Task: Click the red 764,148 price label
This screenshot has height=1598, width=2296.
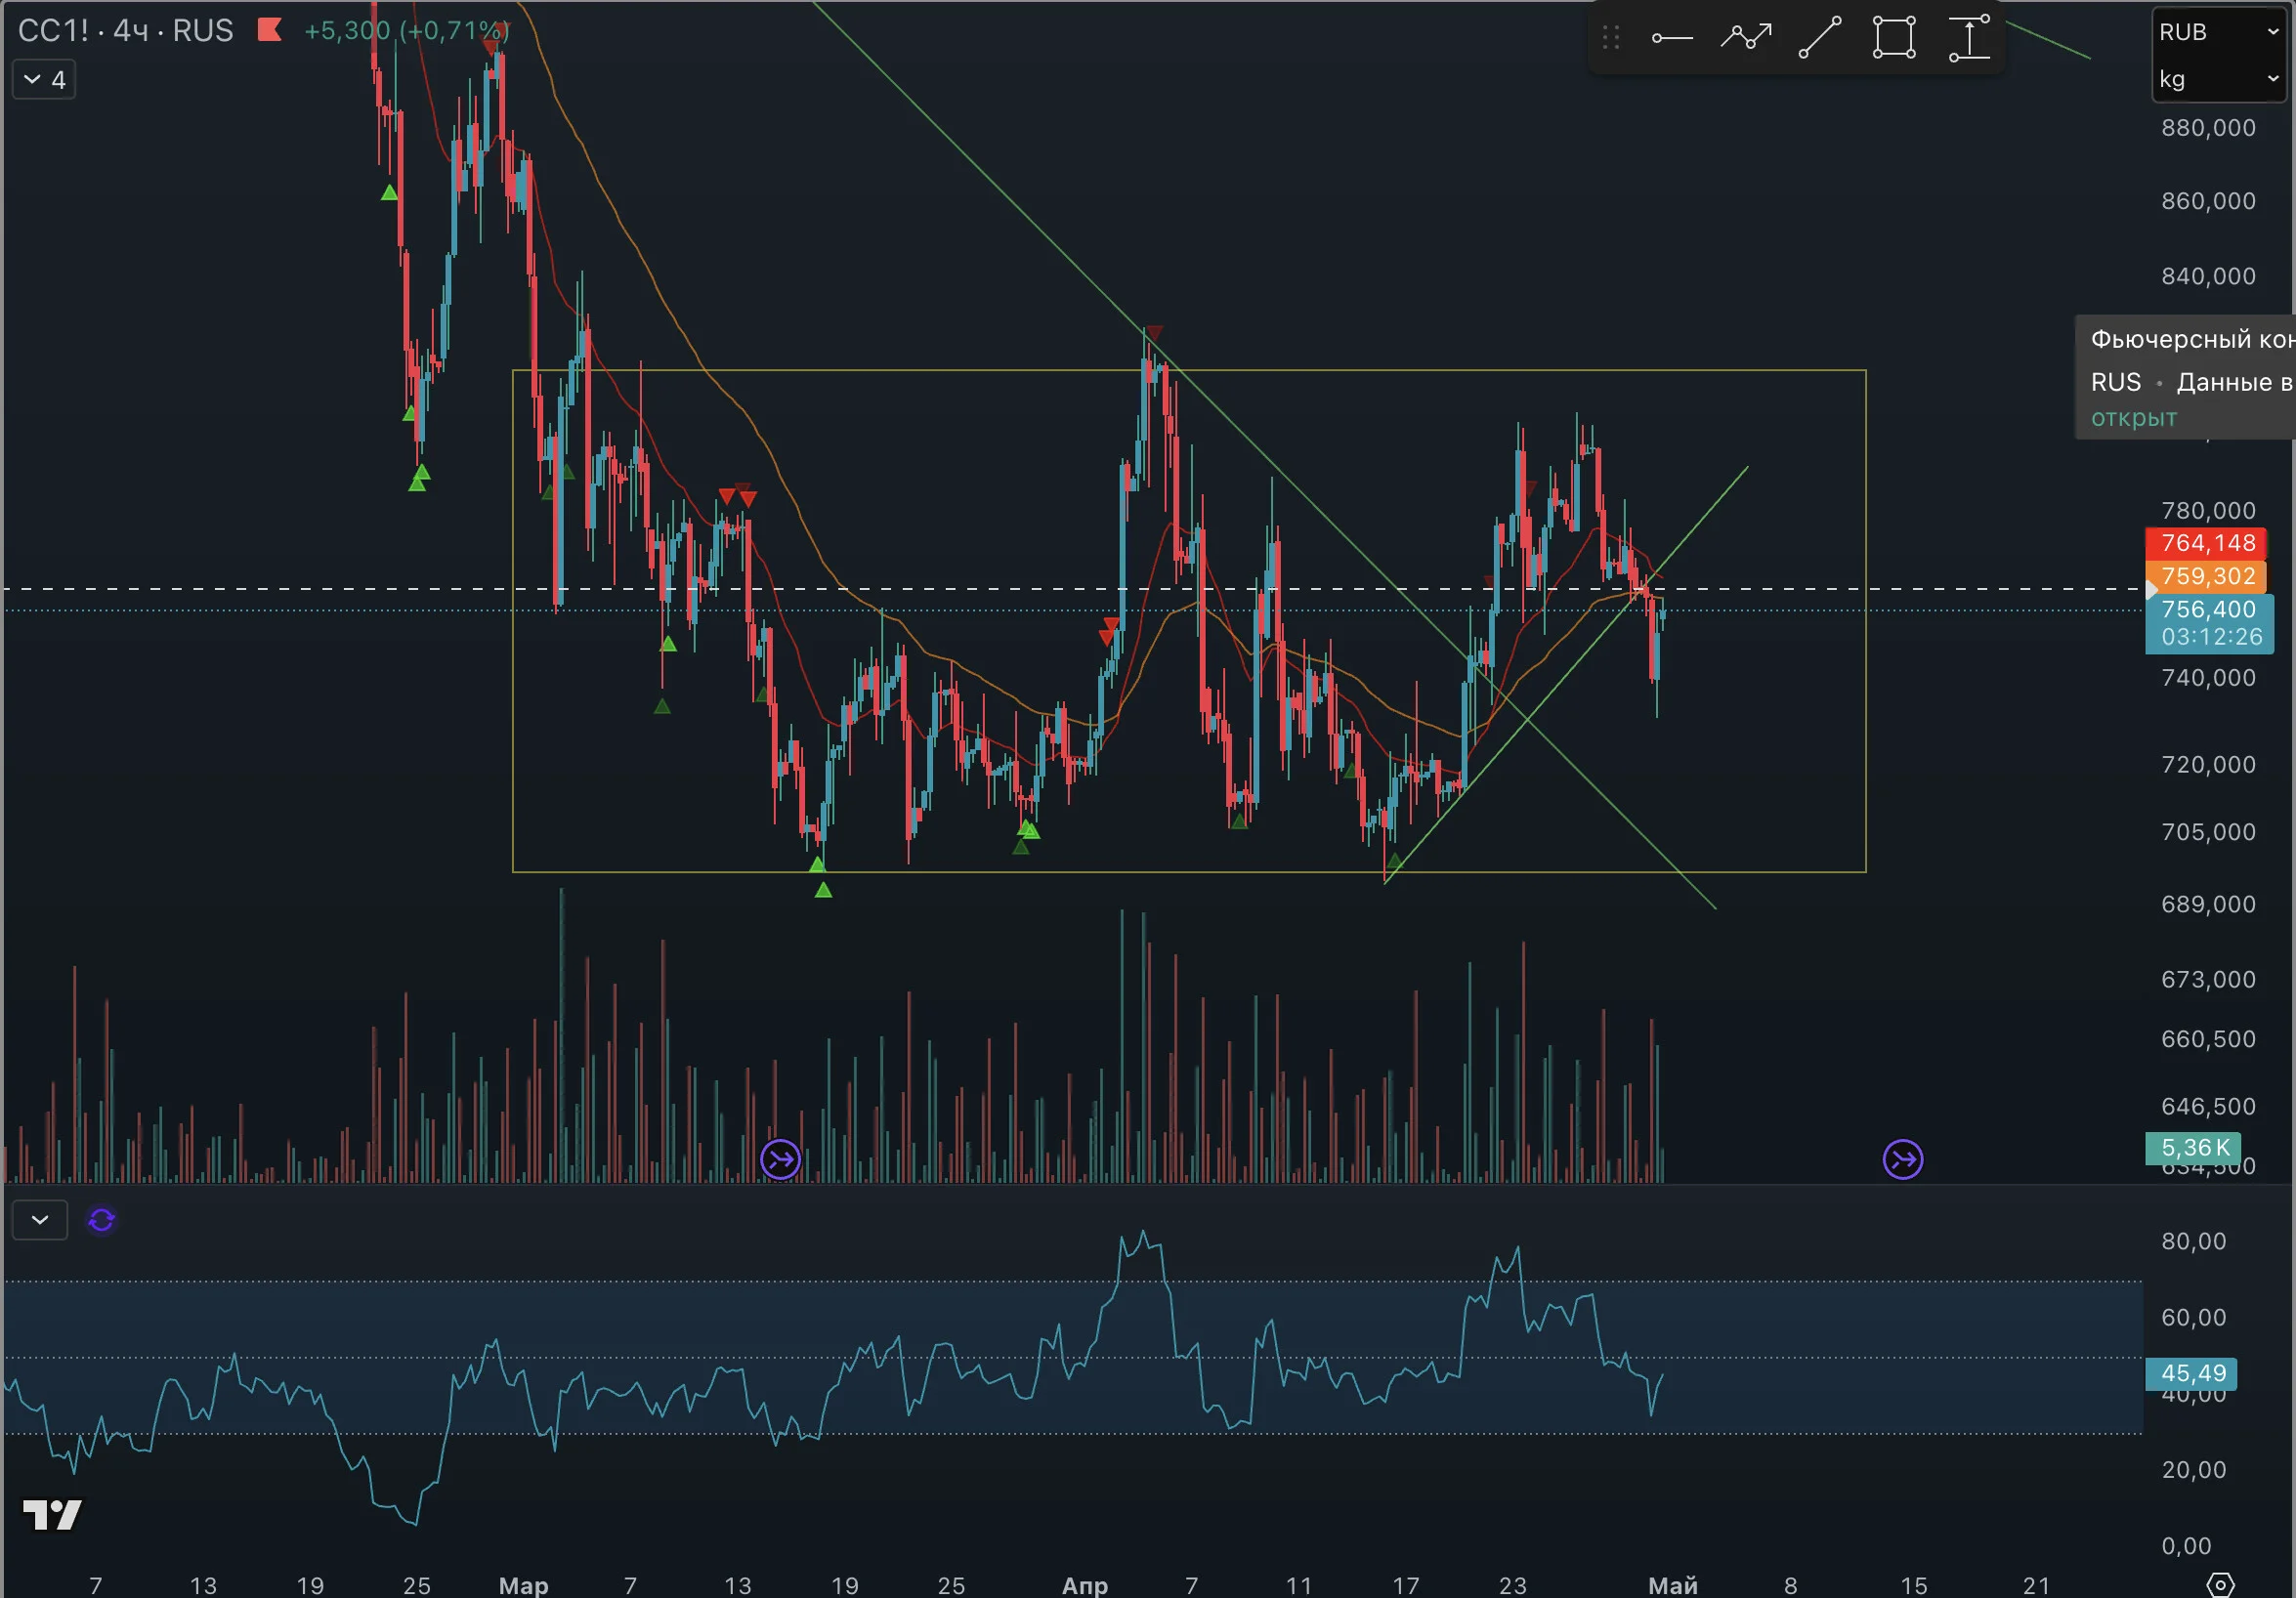Action: (2208, 543)
